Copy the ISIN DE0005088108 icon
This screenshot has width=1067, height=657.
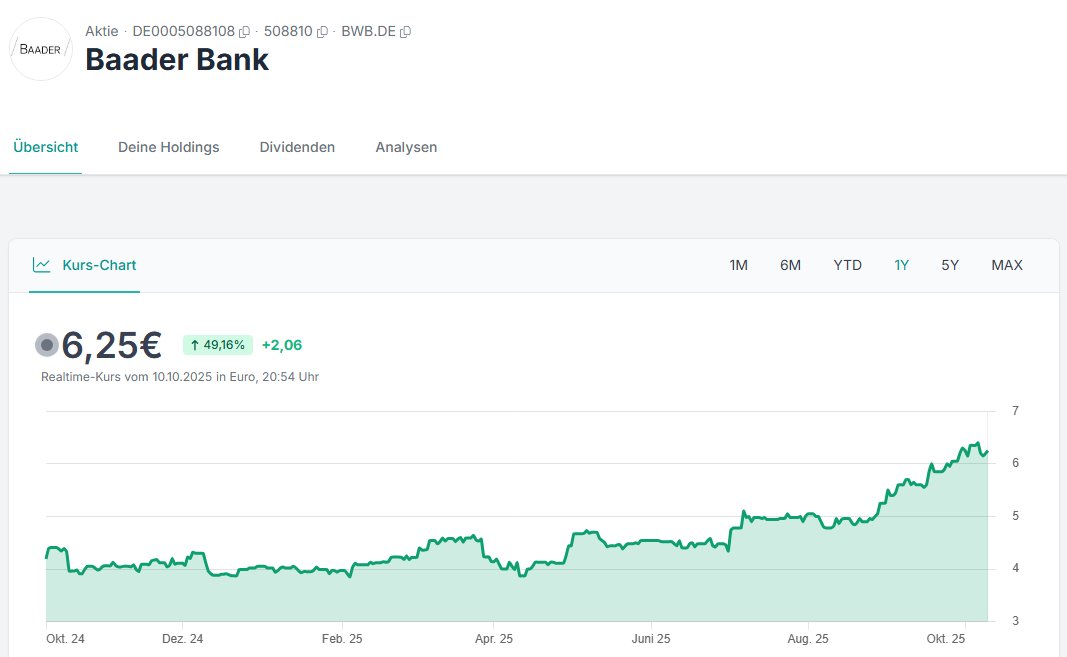pos(244,32)
